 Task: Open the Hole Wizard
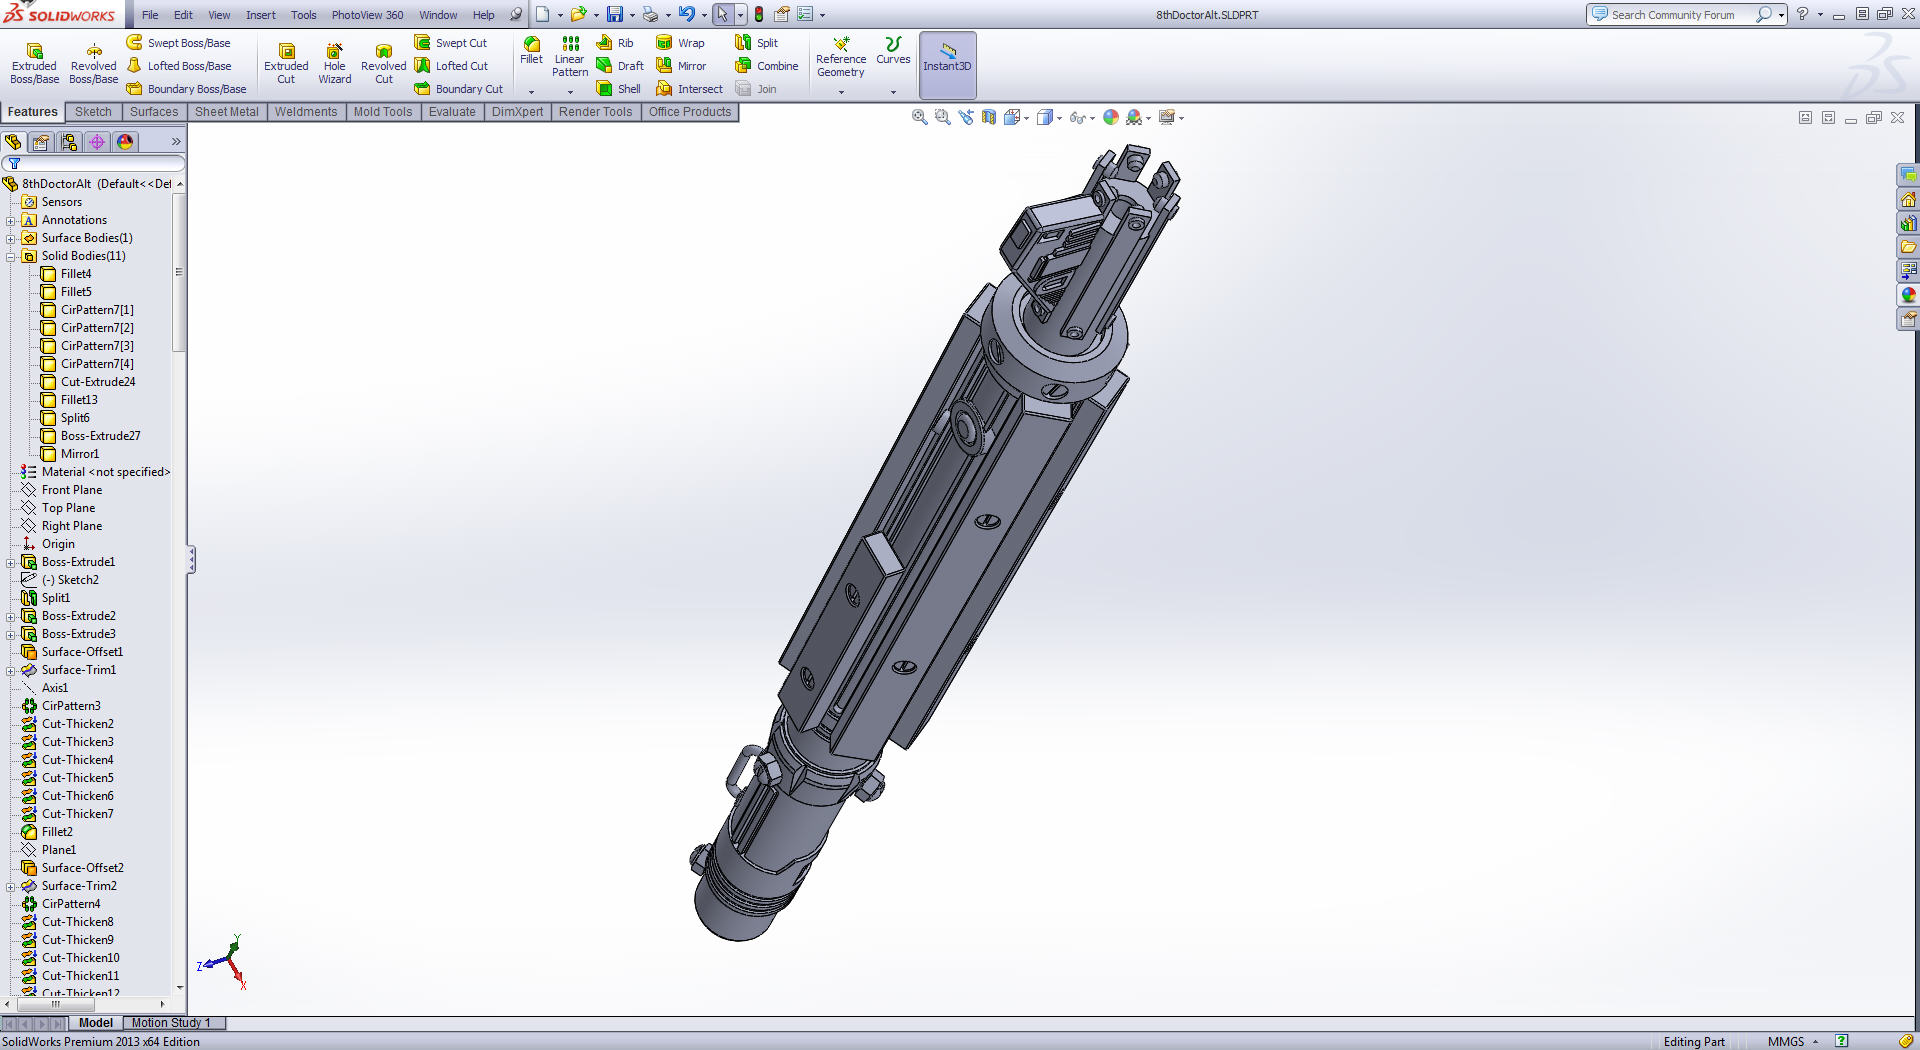pyautogui.click(x=335, y=64)
